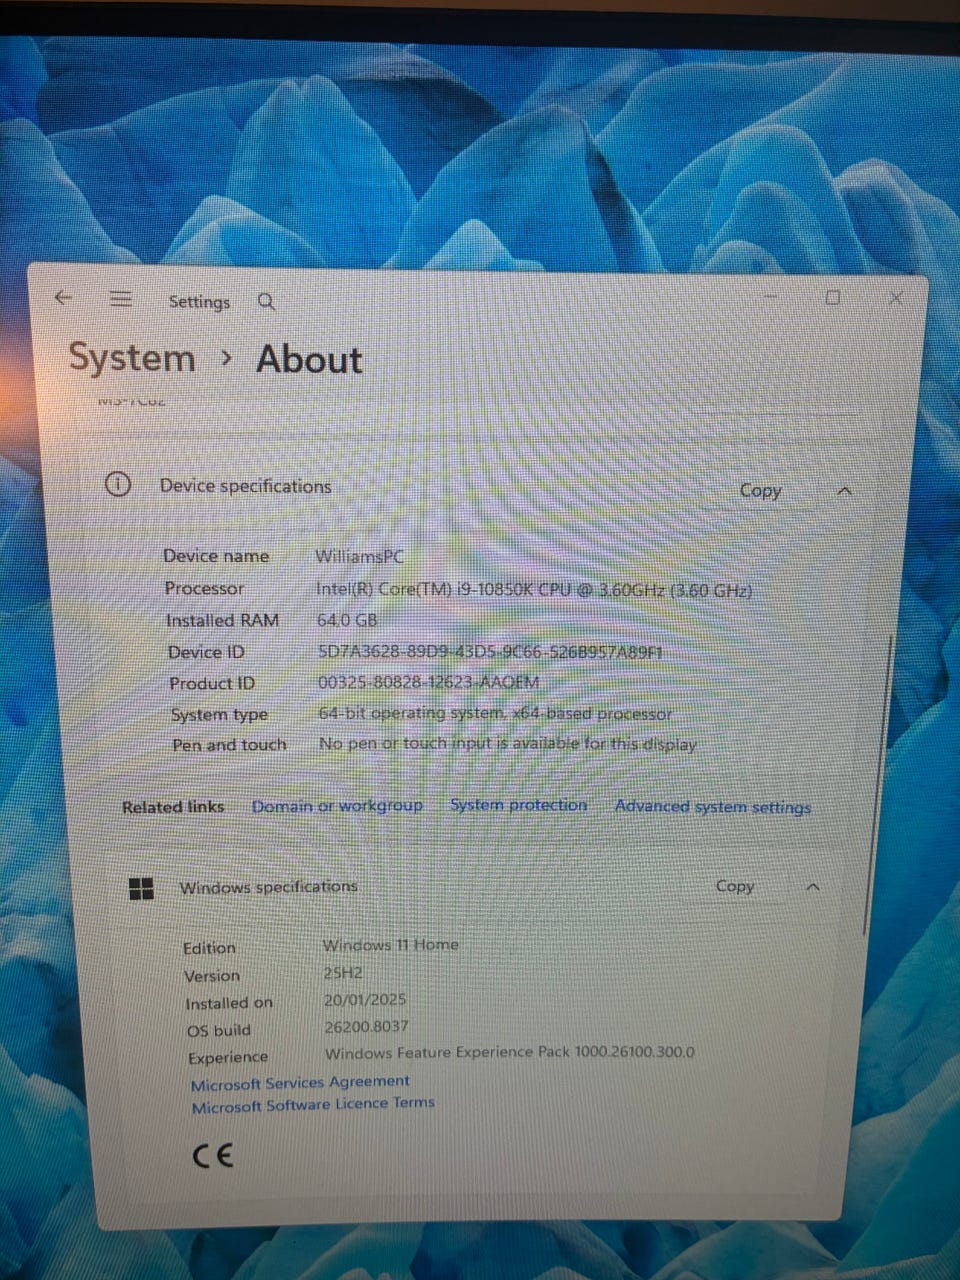The width and height of the screenshot is (960, 1280).
Task: Close the Settings window
Action: (895, 298)
